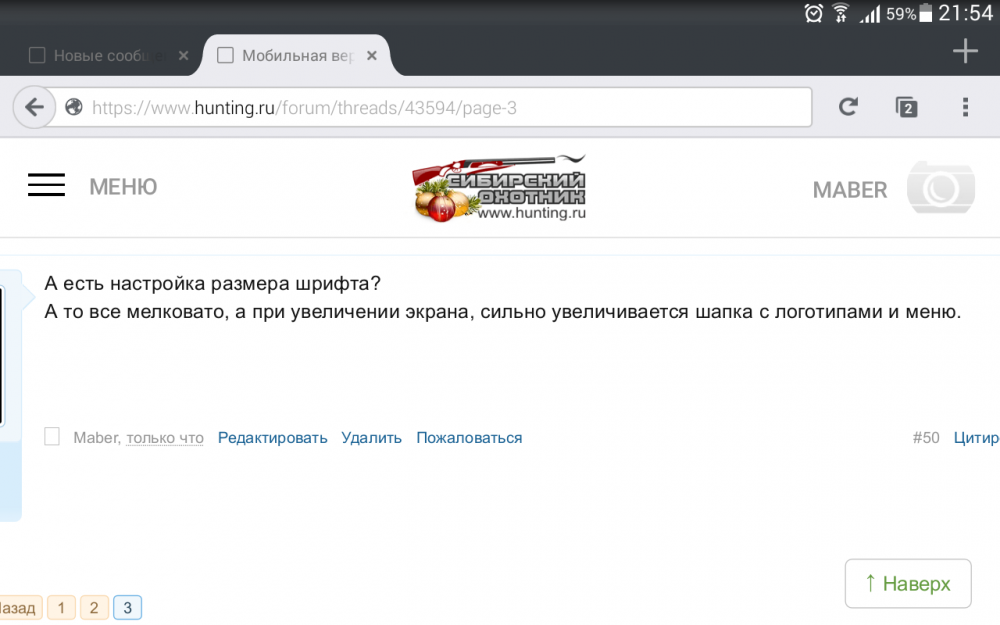Click the Удалить link on the post
Viewport: 1000px width, 625px height.
(371, 438)
